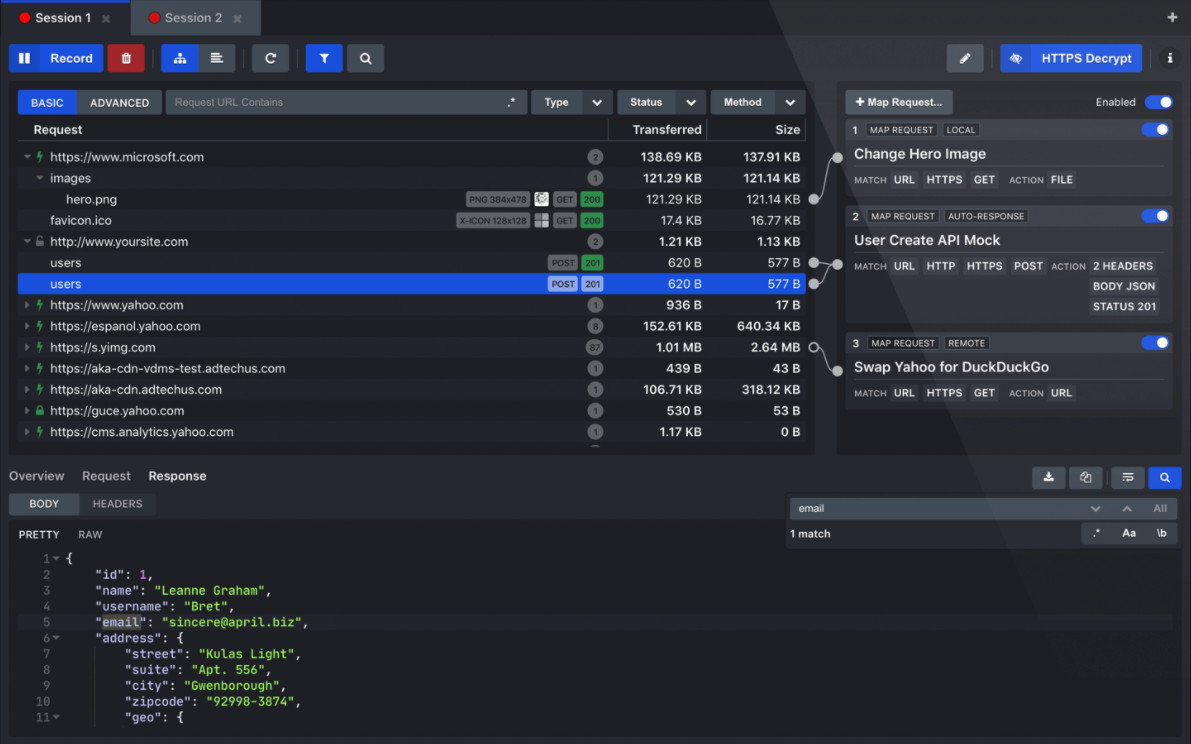Select All matches in the search bar
Viewport: 1191px width, 744px height.
pyautogui.click(x=1160, y=509)
